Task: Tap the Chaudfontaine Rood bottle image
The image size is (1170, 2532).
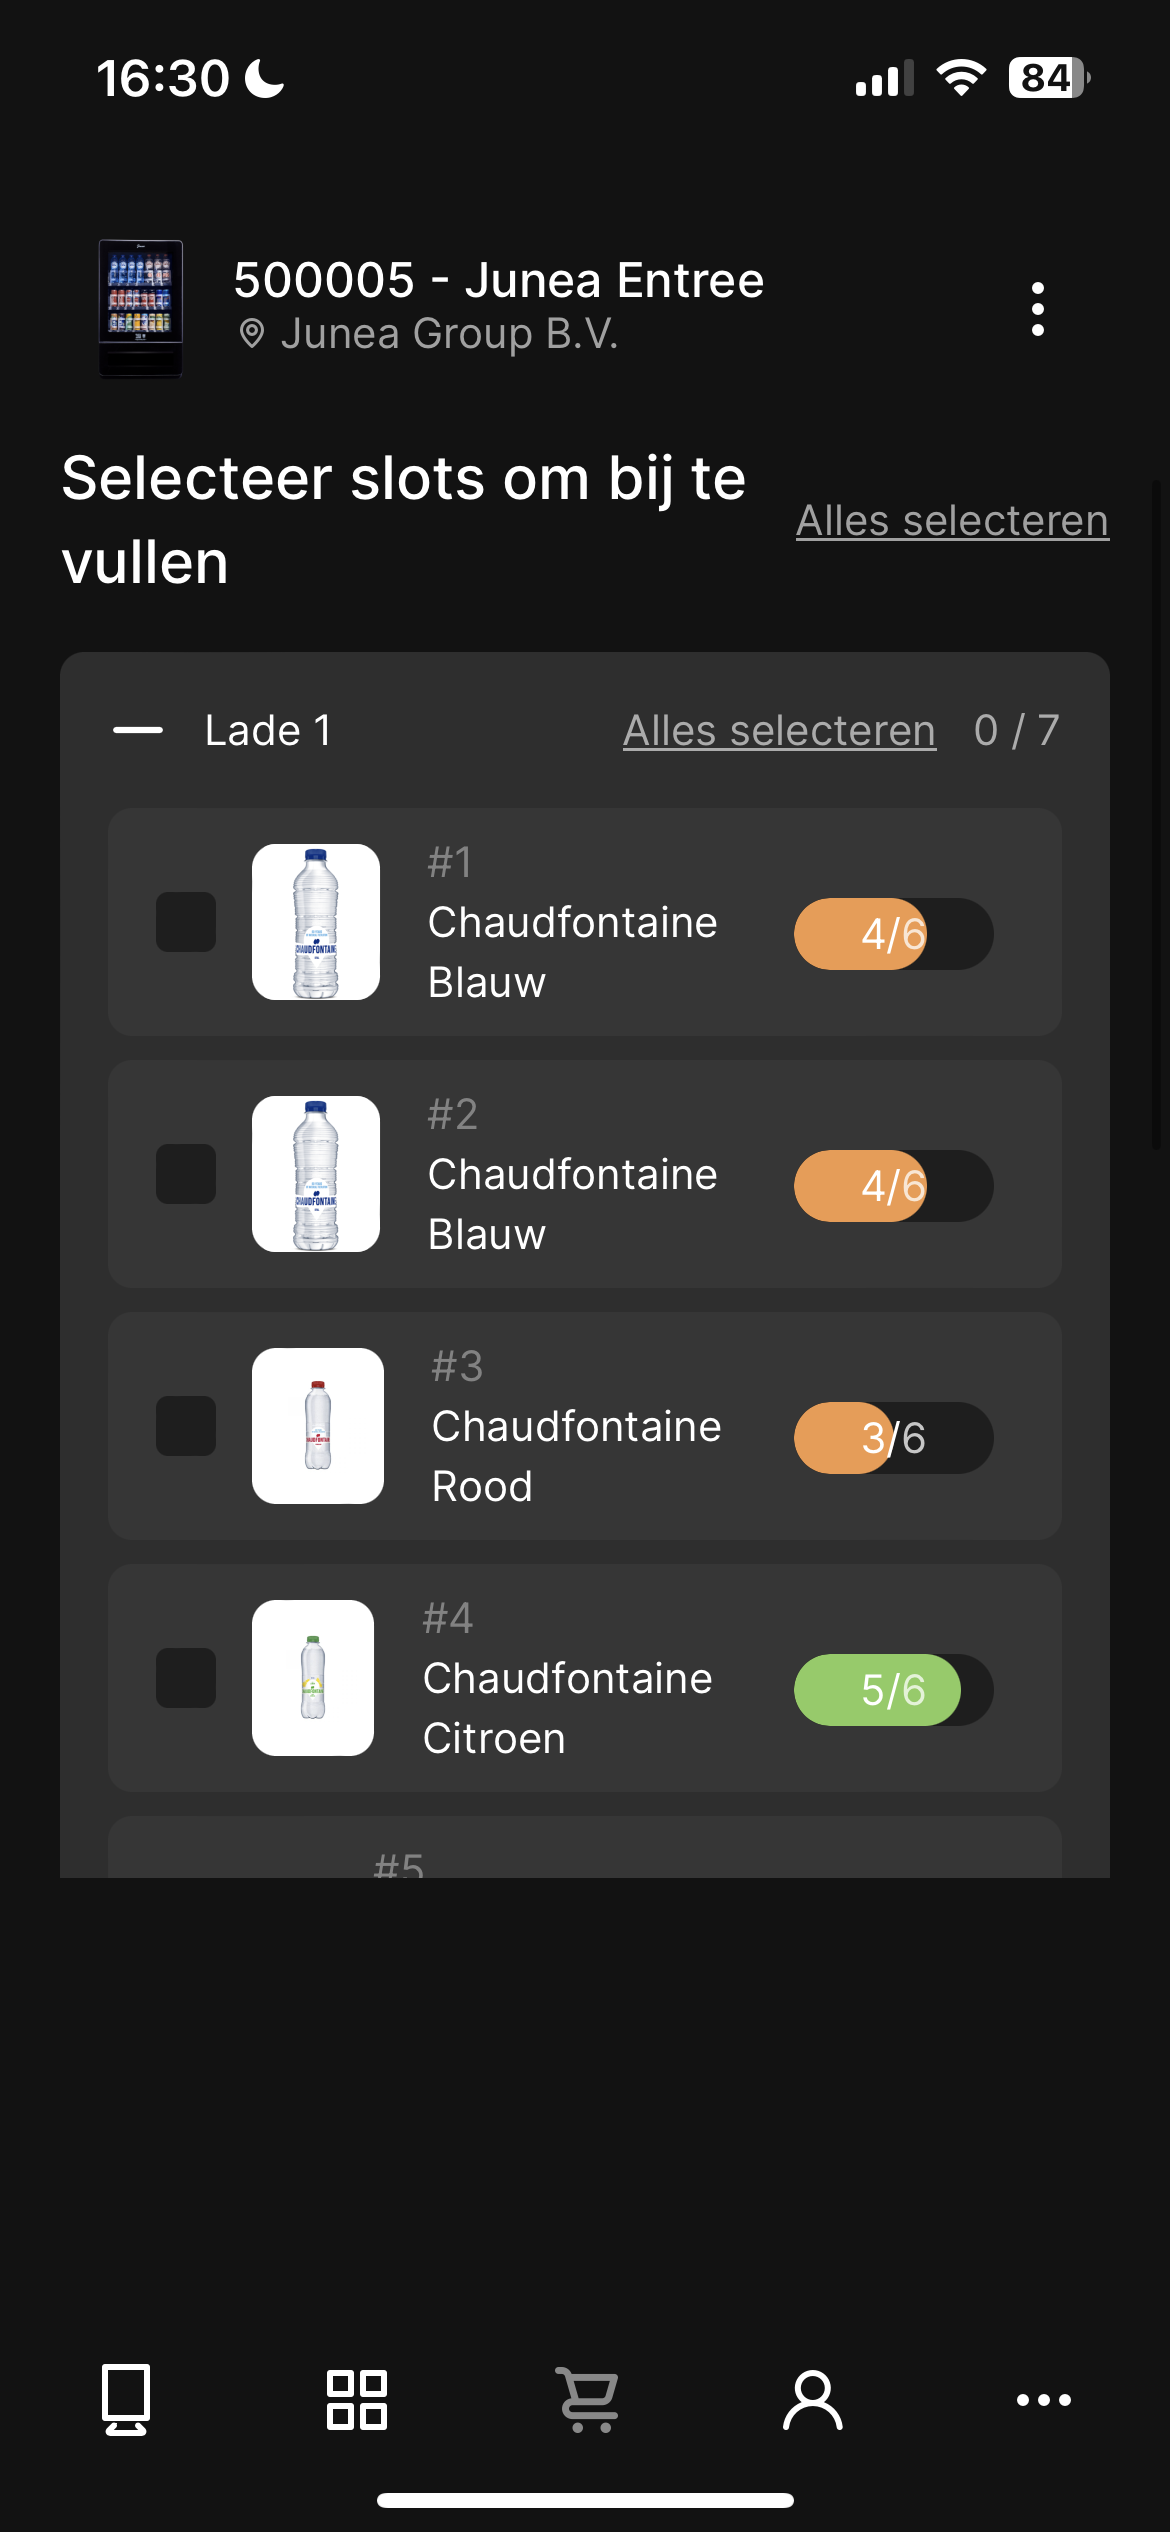Action: 318,1426
